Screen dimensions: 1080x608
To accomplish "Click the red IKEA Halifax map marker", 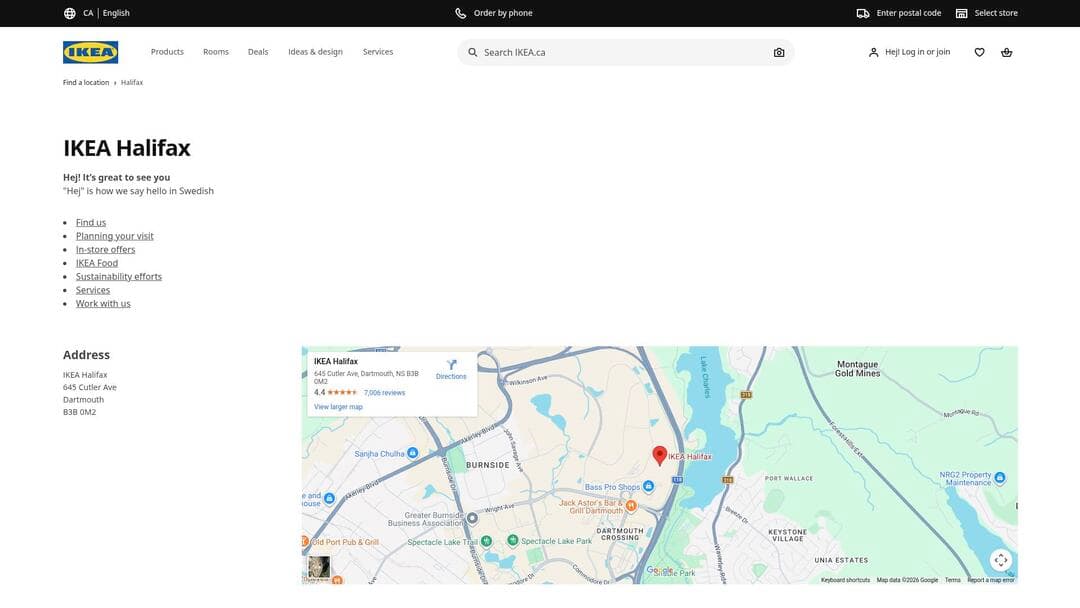I will [659, 453].
